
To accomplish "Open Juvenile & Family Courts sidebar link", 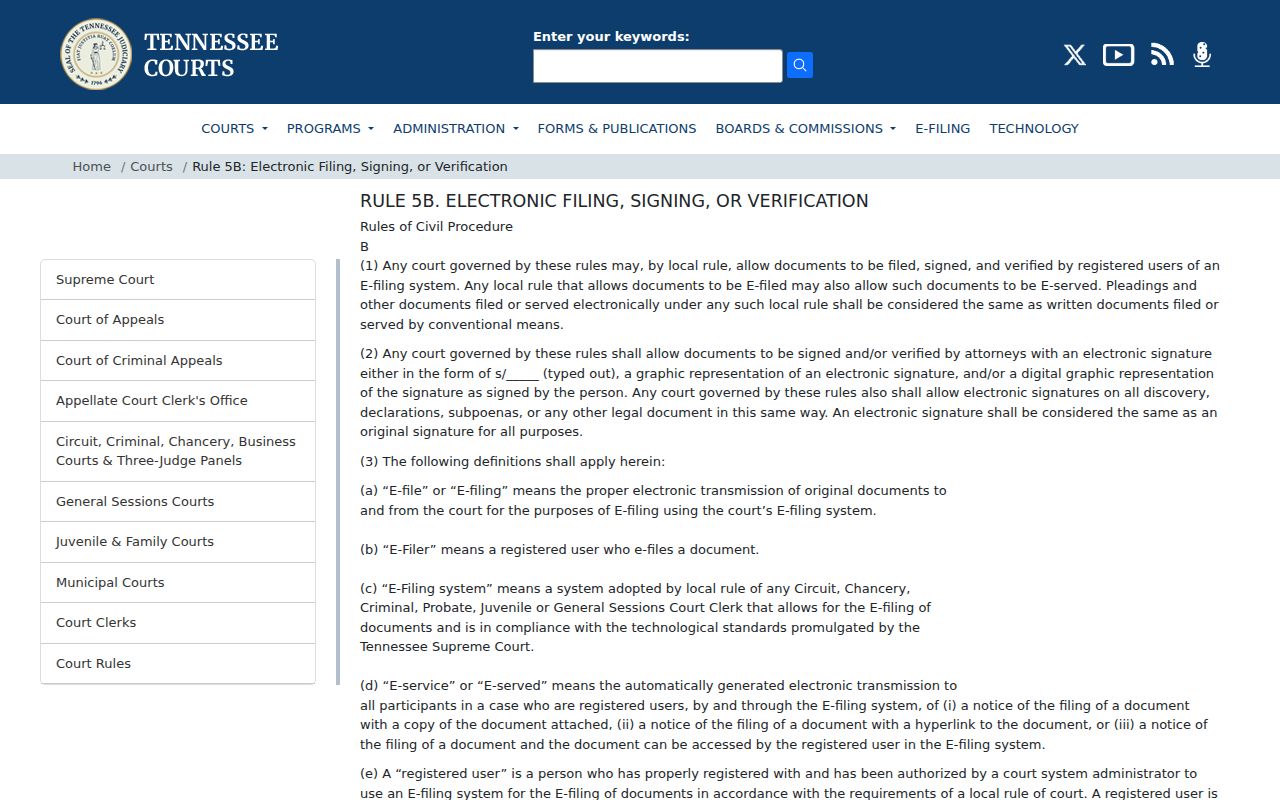I will 178,542.
